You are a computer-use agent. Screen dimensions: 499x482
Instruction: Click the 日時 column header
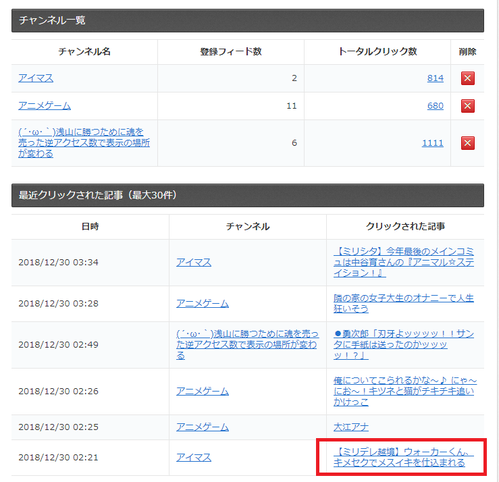coord(90,227)
